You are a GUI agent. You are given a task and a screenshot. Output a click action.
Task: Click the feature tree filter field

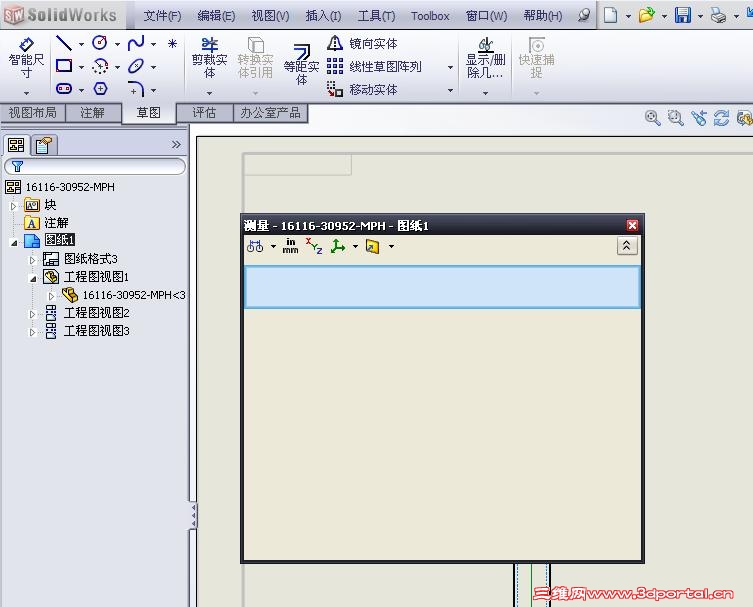(95, 166)
